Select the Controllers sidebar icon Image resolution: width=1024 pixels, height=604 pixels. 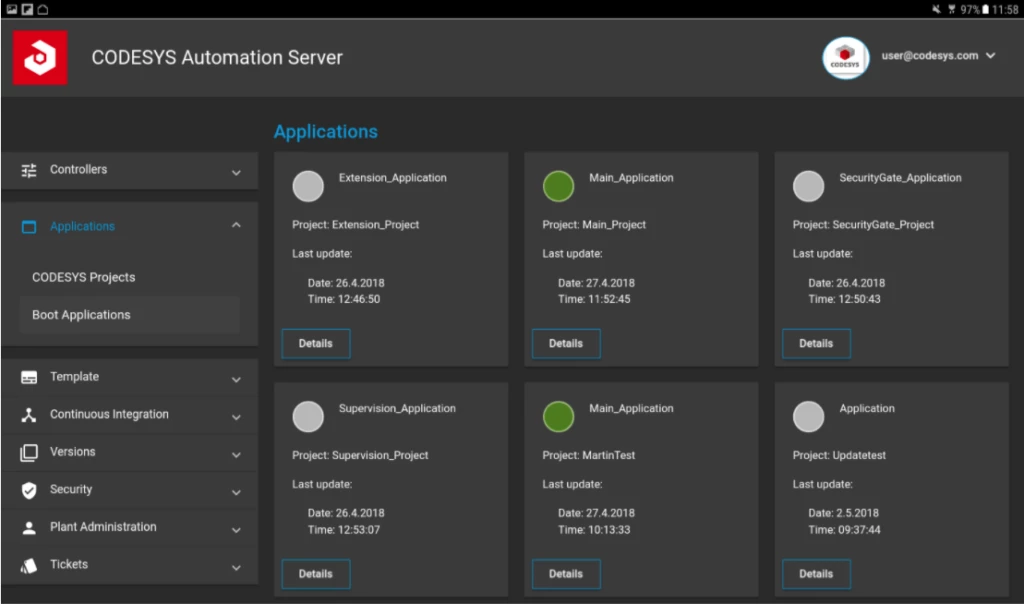pyautogui.click(x=31, y=169)
